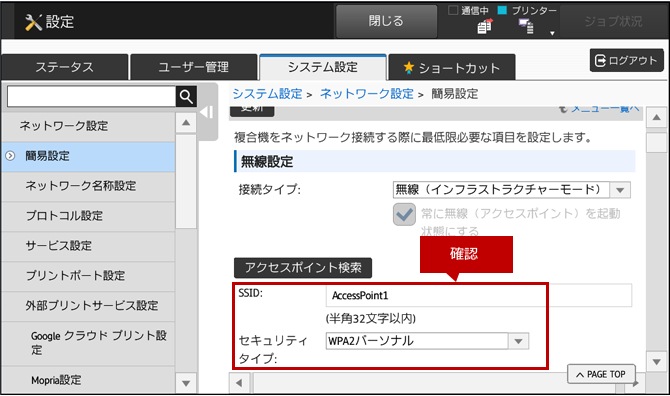Click the star icon on ショートカット tab
Image resolution: width=670 pixels, height=396 pixels.
tap(408, 67)
